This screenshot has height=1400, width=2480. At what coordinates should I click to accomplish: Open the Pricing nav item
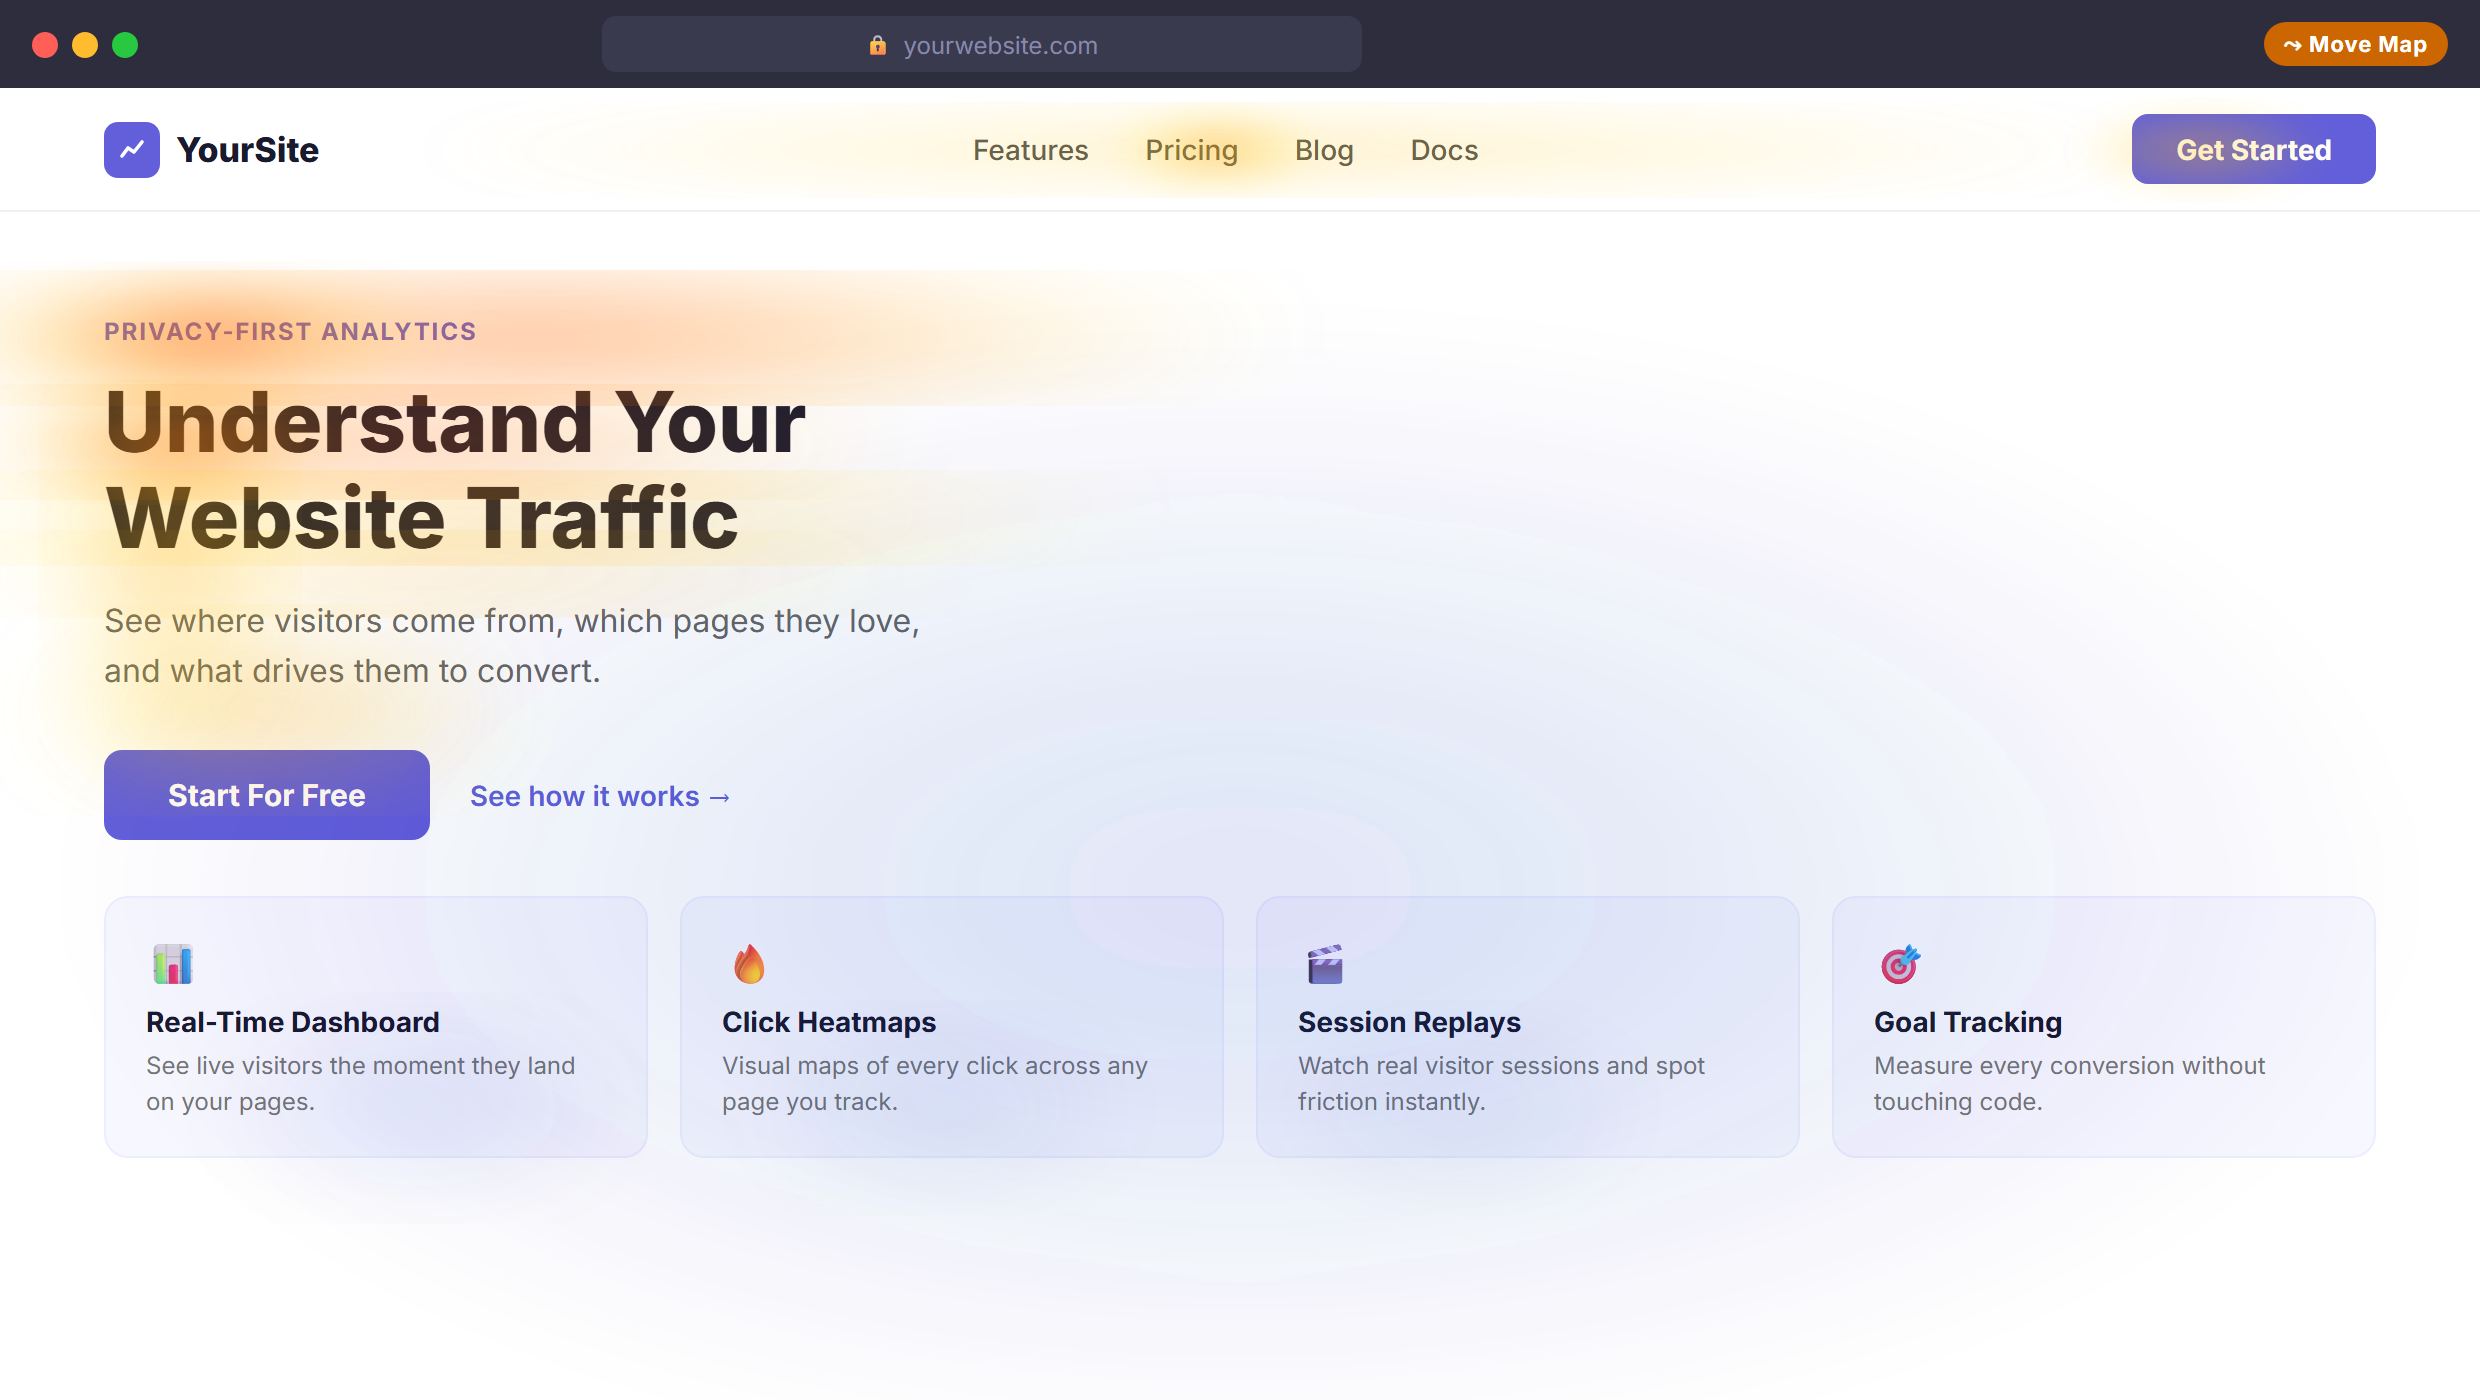click(x=1191, y=150)
